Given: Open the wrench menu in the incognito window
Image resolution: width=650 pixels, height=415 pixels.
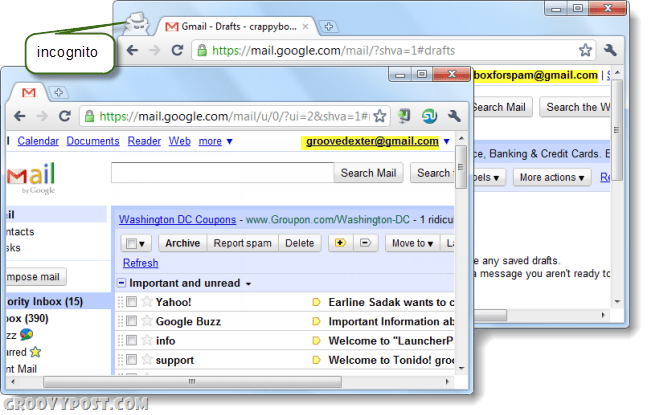Looking at the screenshot, I should (x=610, y=50).
